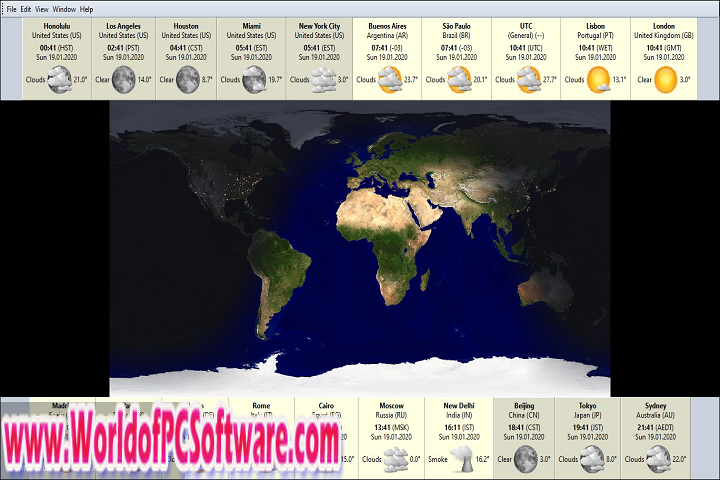Image resolution: width=720 pixels, height=480 pixels.
Task: Click Moscow time 13:41 (MSK)
Action: tap(392, 428)
